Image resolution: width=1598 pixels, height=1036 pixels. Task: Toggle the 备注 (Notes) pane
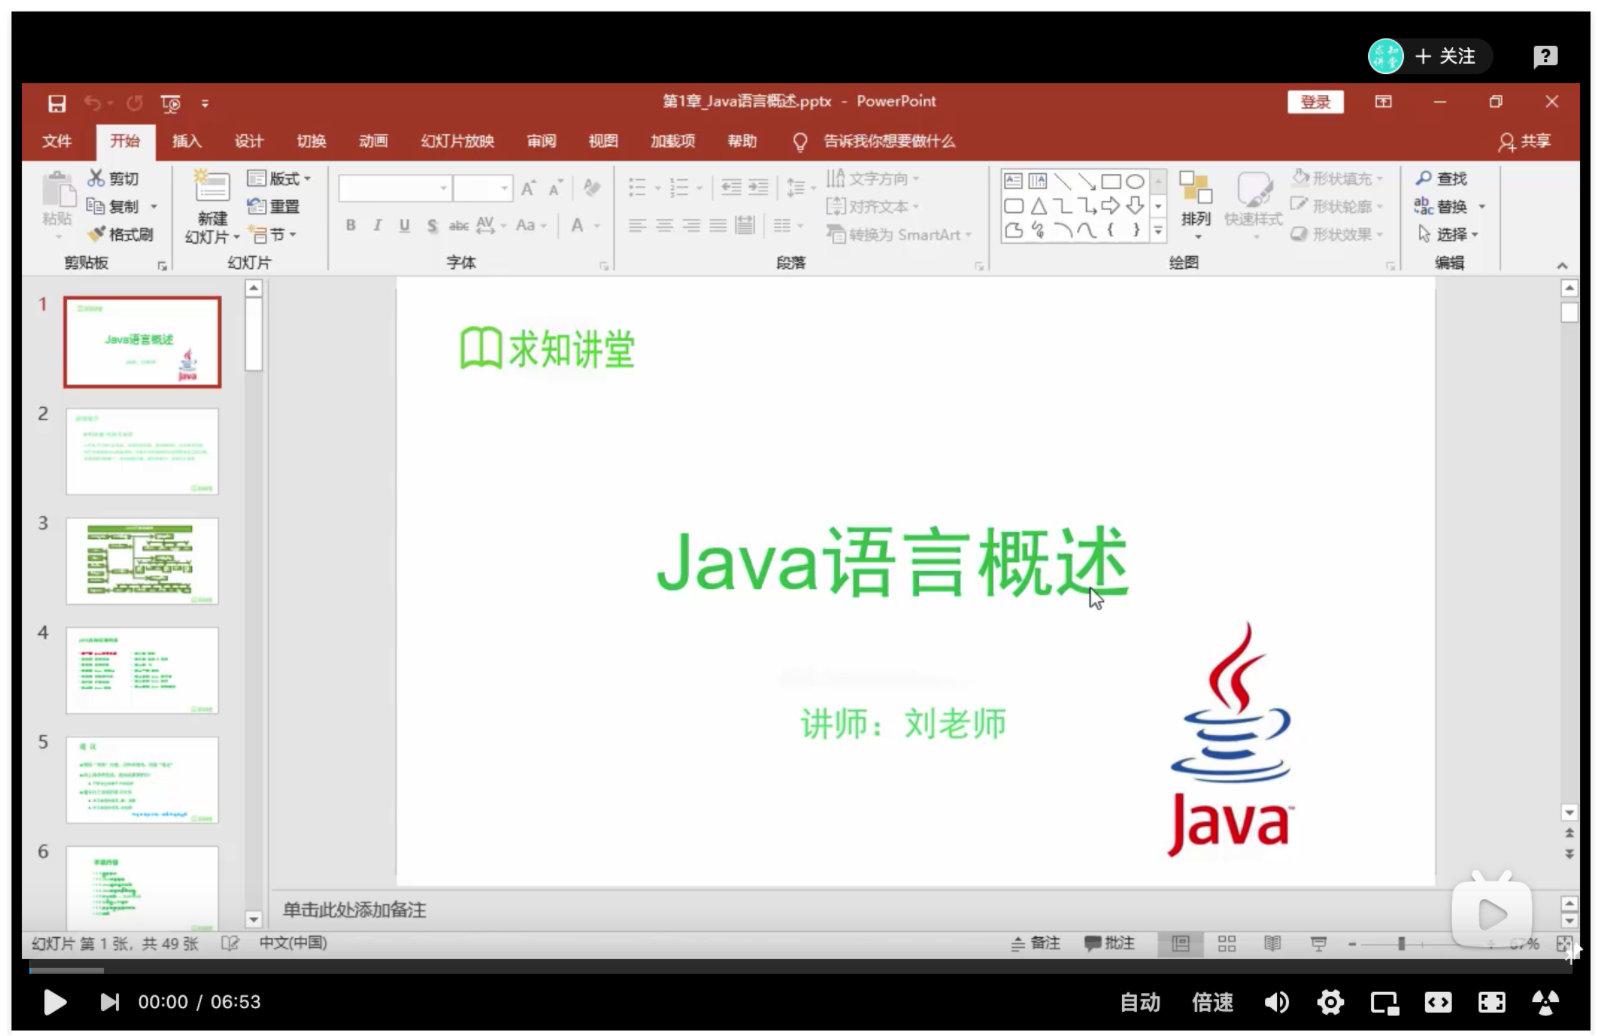point(1035,943)
